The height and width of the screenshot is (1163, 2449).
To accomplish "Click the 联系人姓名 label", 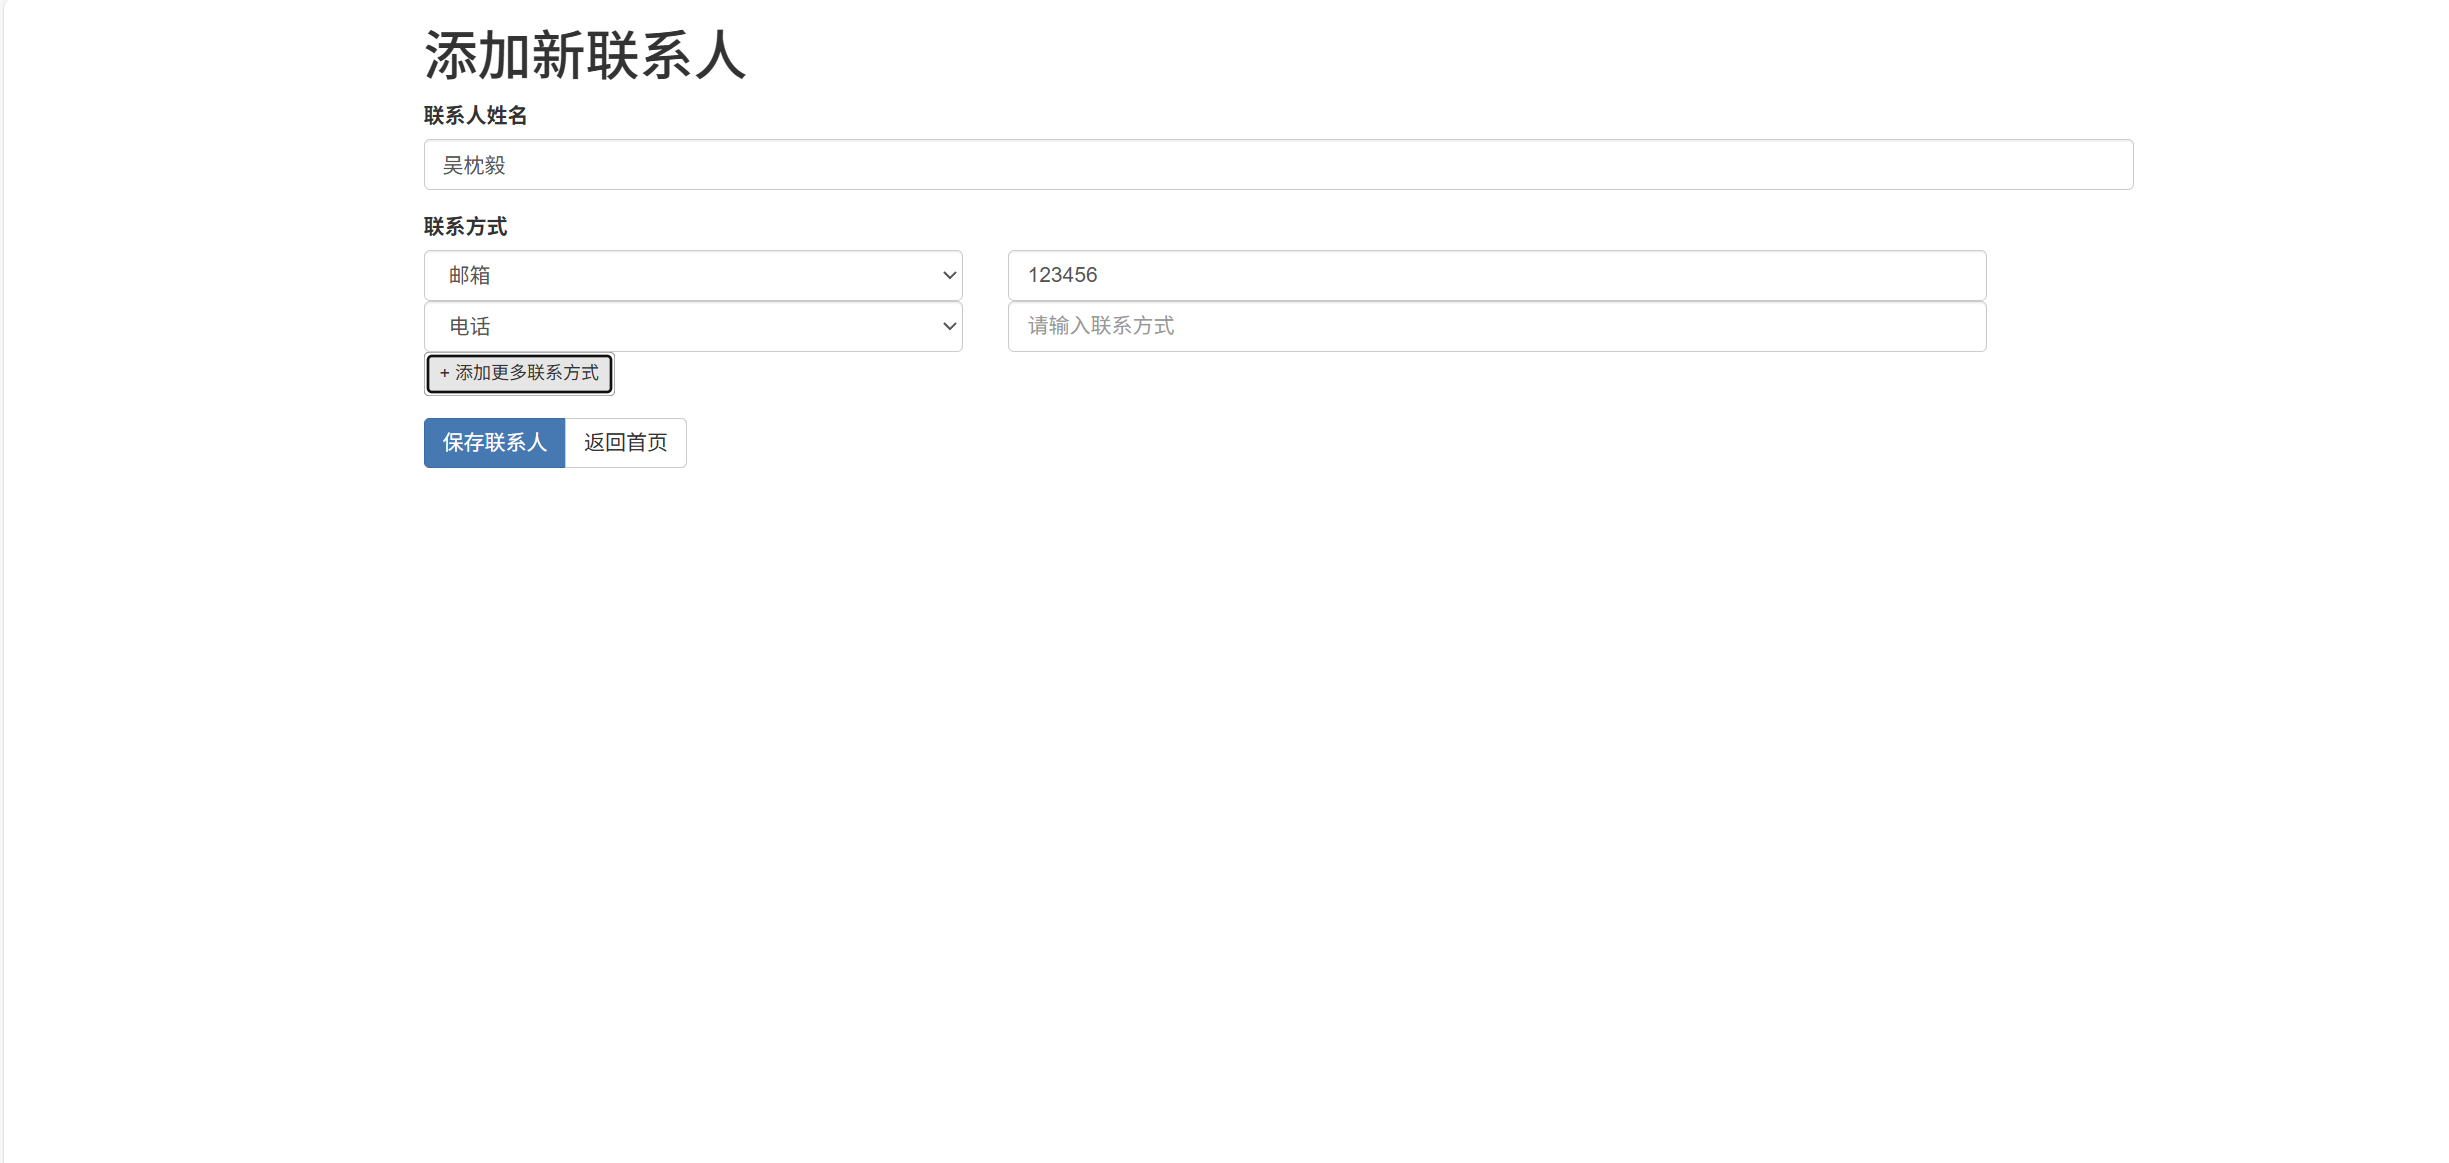I will pos(476,116).
